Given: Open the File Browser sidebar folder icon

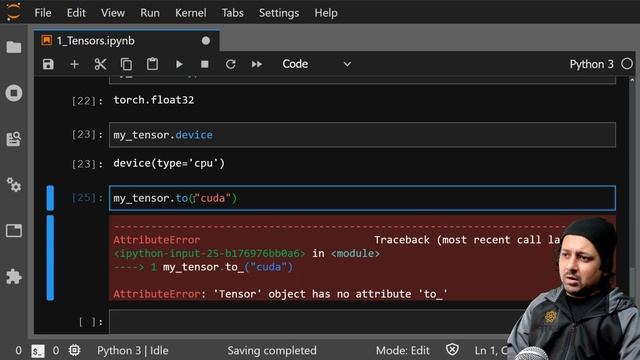Looking at the screenshot, I should (14, 47).
